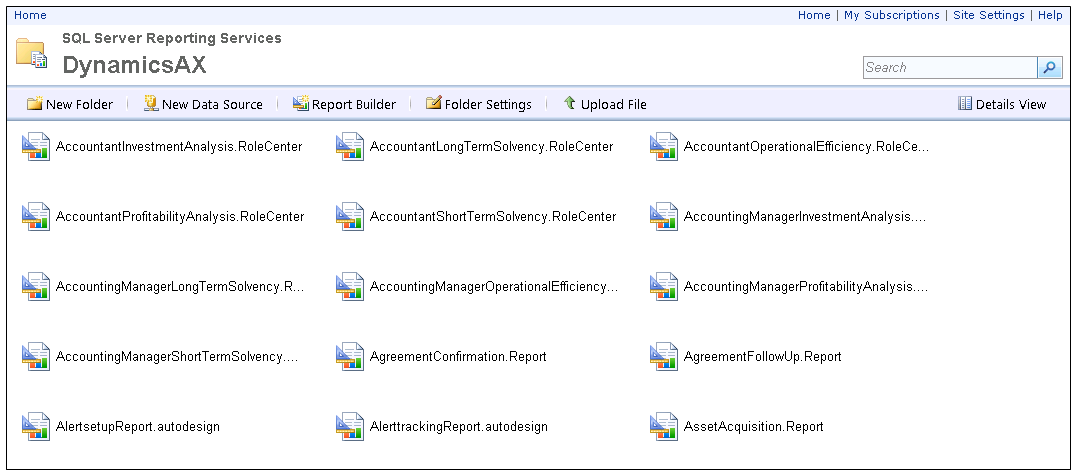Open AccountingManagerLongTermSolvency report name link
The width and height of the screenshot is (1076, 476).
point(180,286)
